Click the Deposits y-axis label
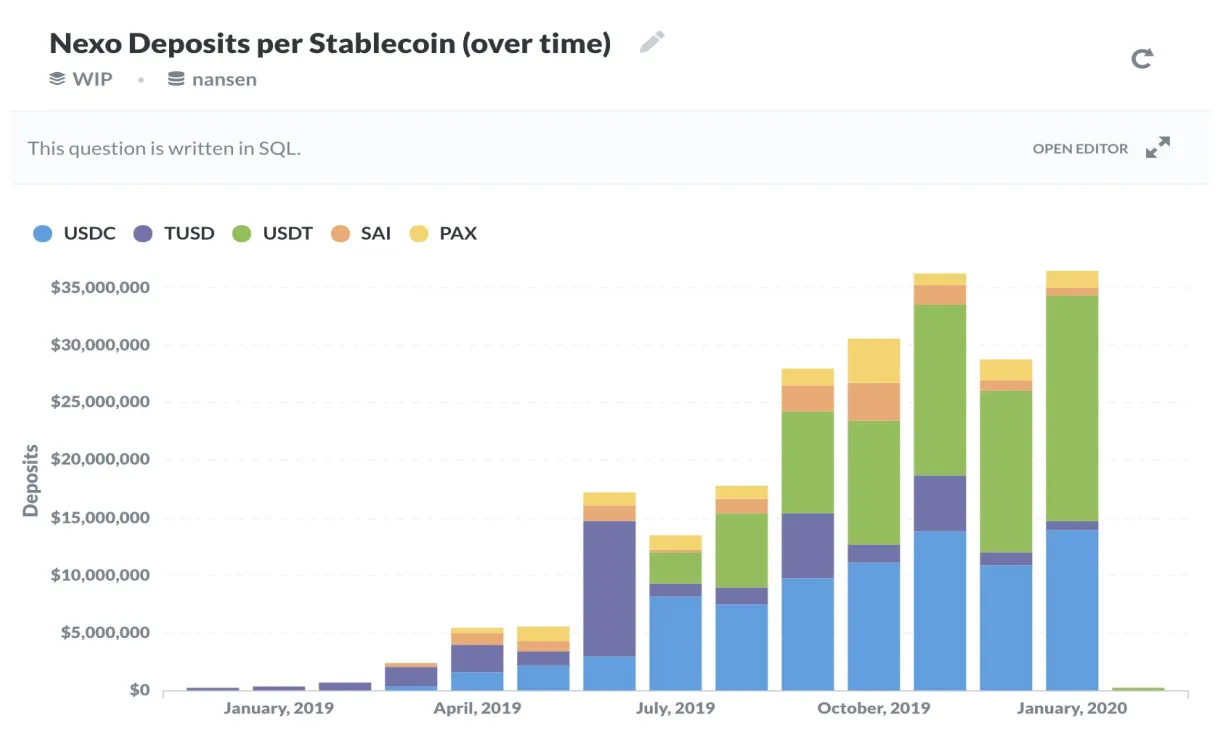This screenshot has width=1220, height=740. pos(31,480)
